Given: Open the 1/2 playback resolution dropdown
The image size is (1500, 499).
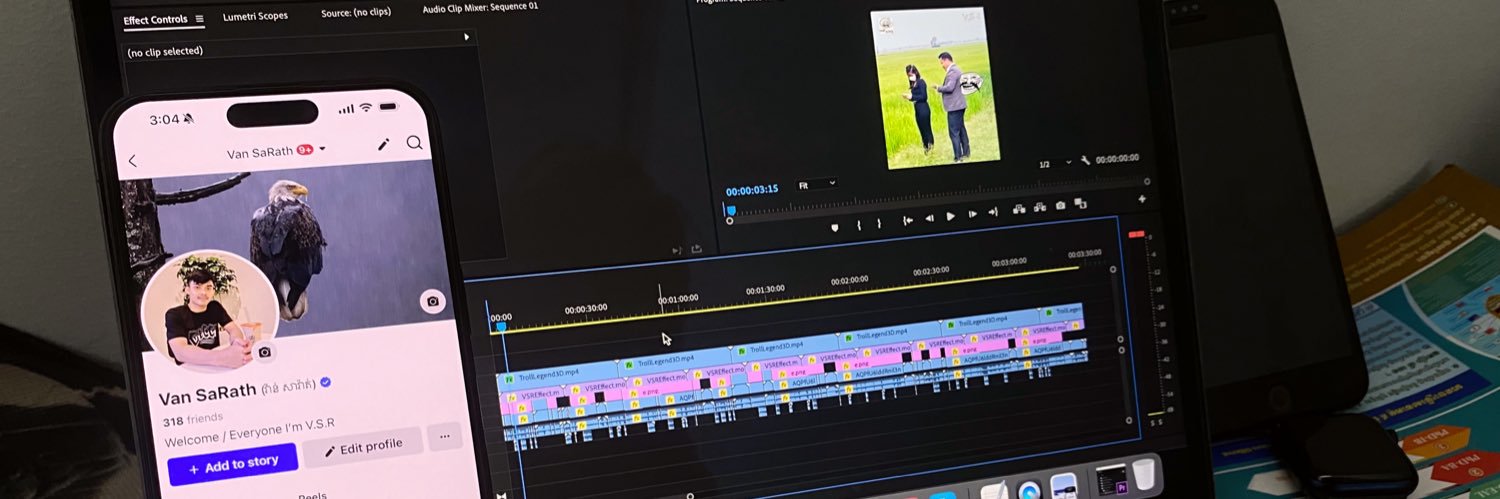Looking at the screenshot, I should pos(1053,164).
